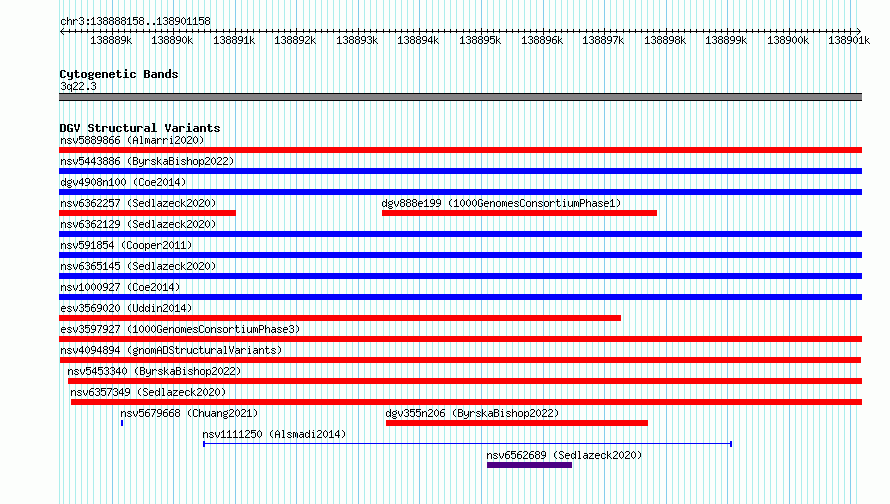
Task: Click nsv1111250 (Alsmadi2014) label
Action: point(274,434)
